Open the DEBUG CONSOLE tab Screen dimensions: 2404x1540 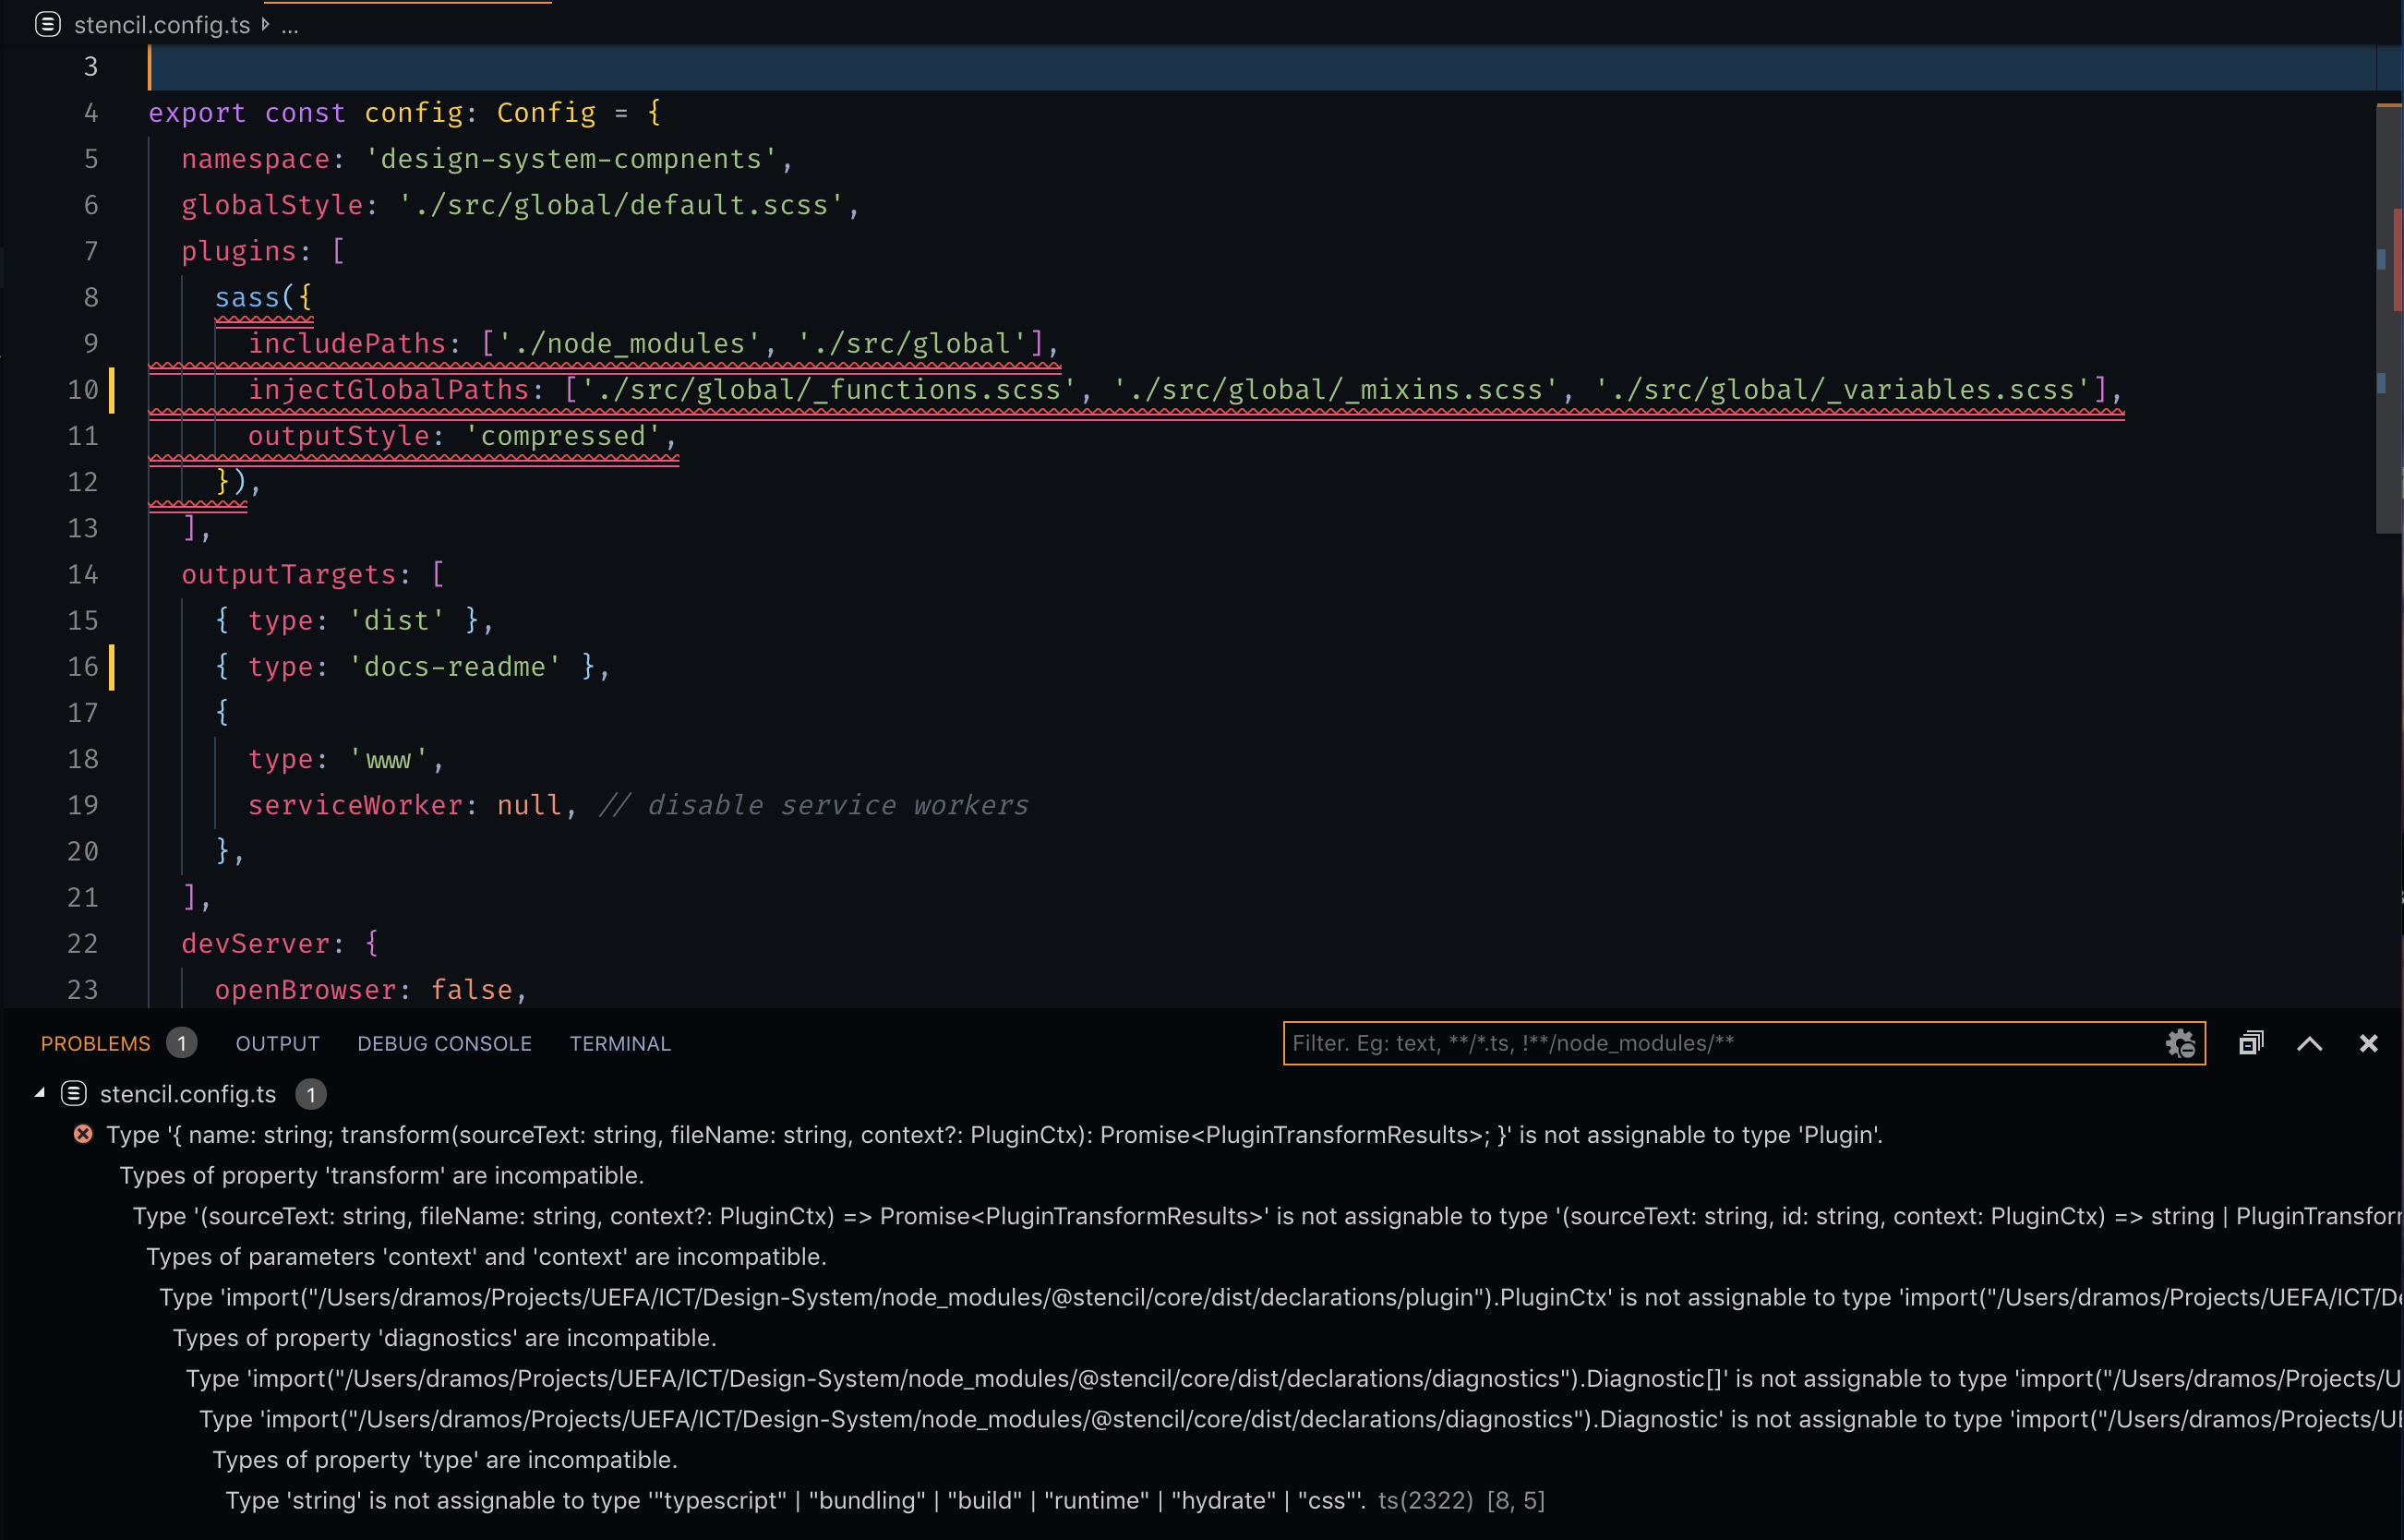click(444, 1043)
